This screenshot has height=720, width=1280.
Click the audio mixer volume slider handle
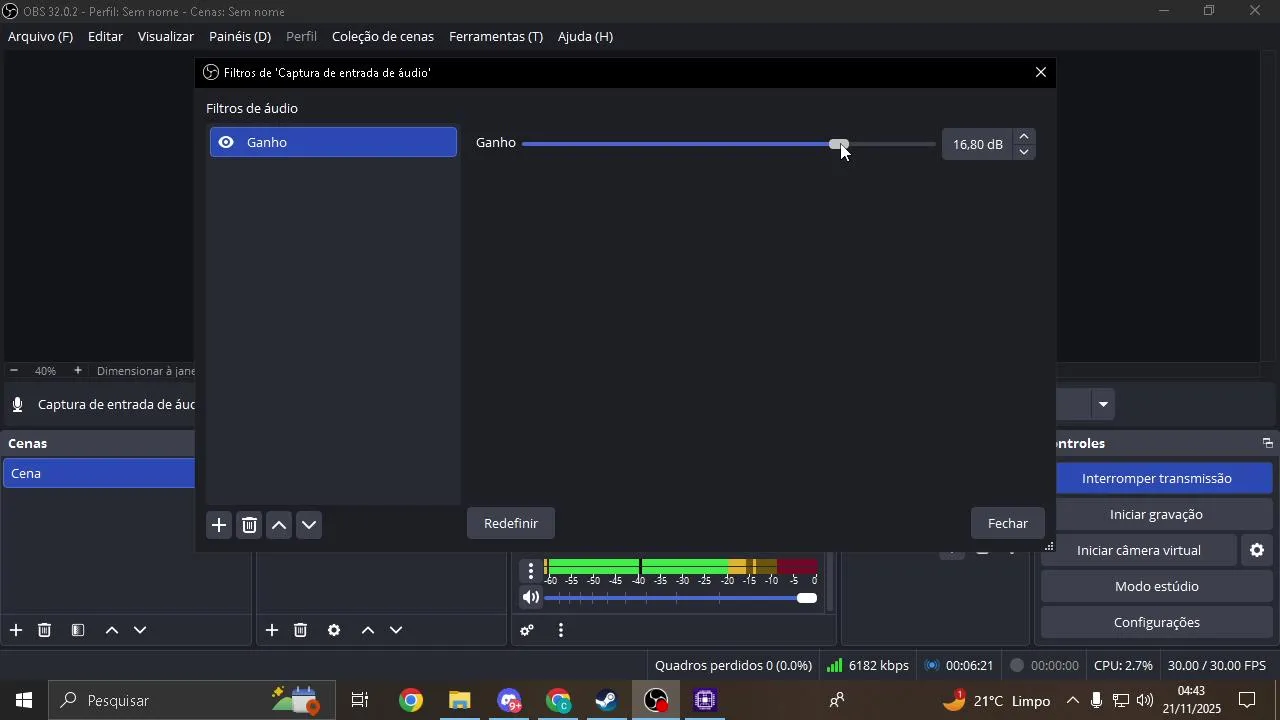pyautogui.click(x=807, y=598)
